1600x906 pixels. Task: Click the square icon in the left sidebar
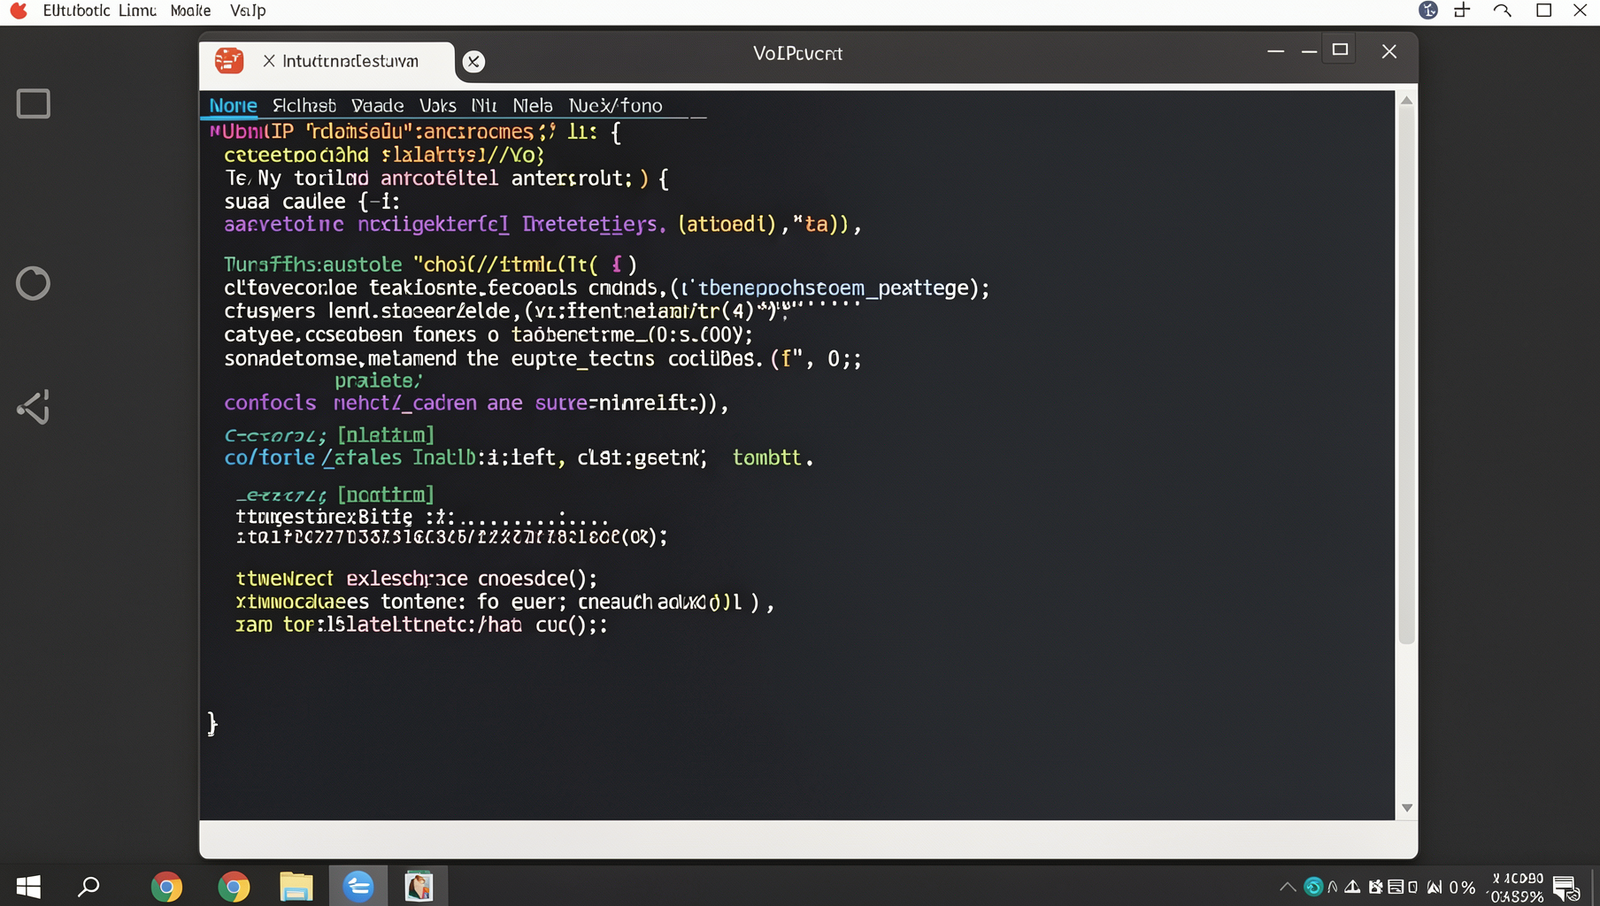(33, 104)
